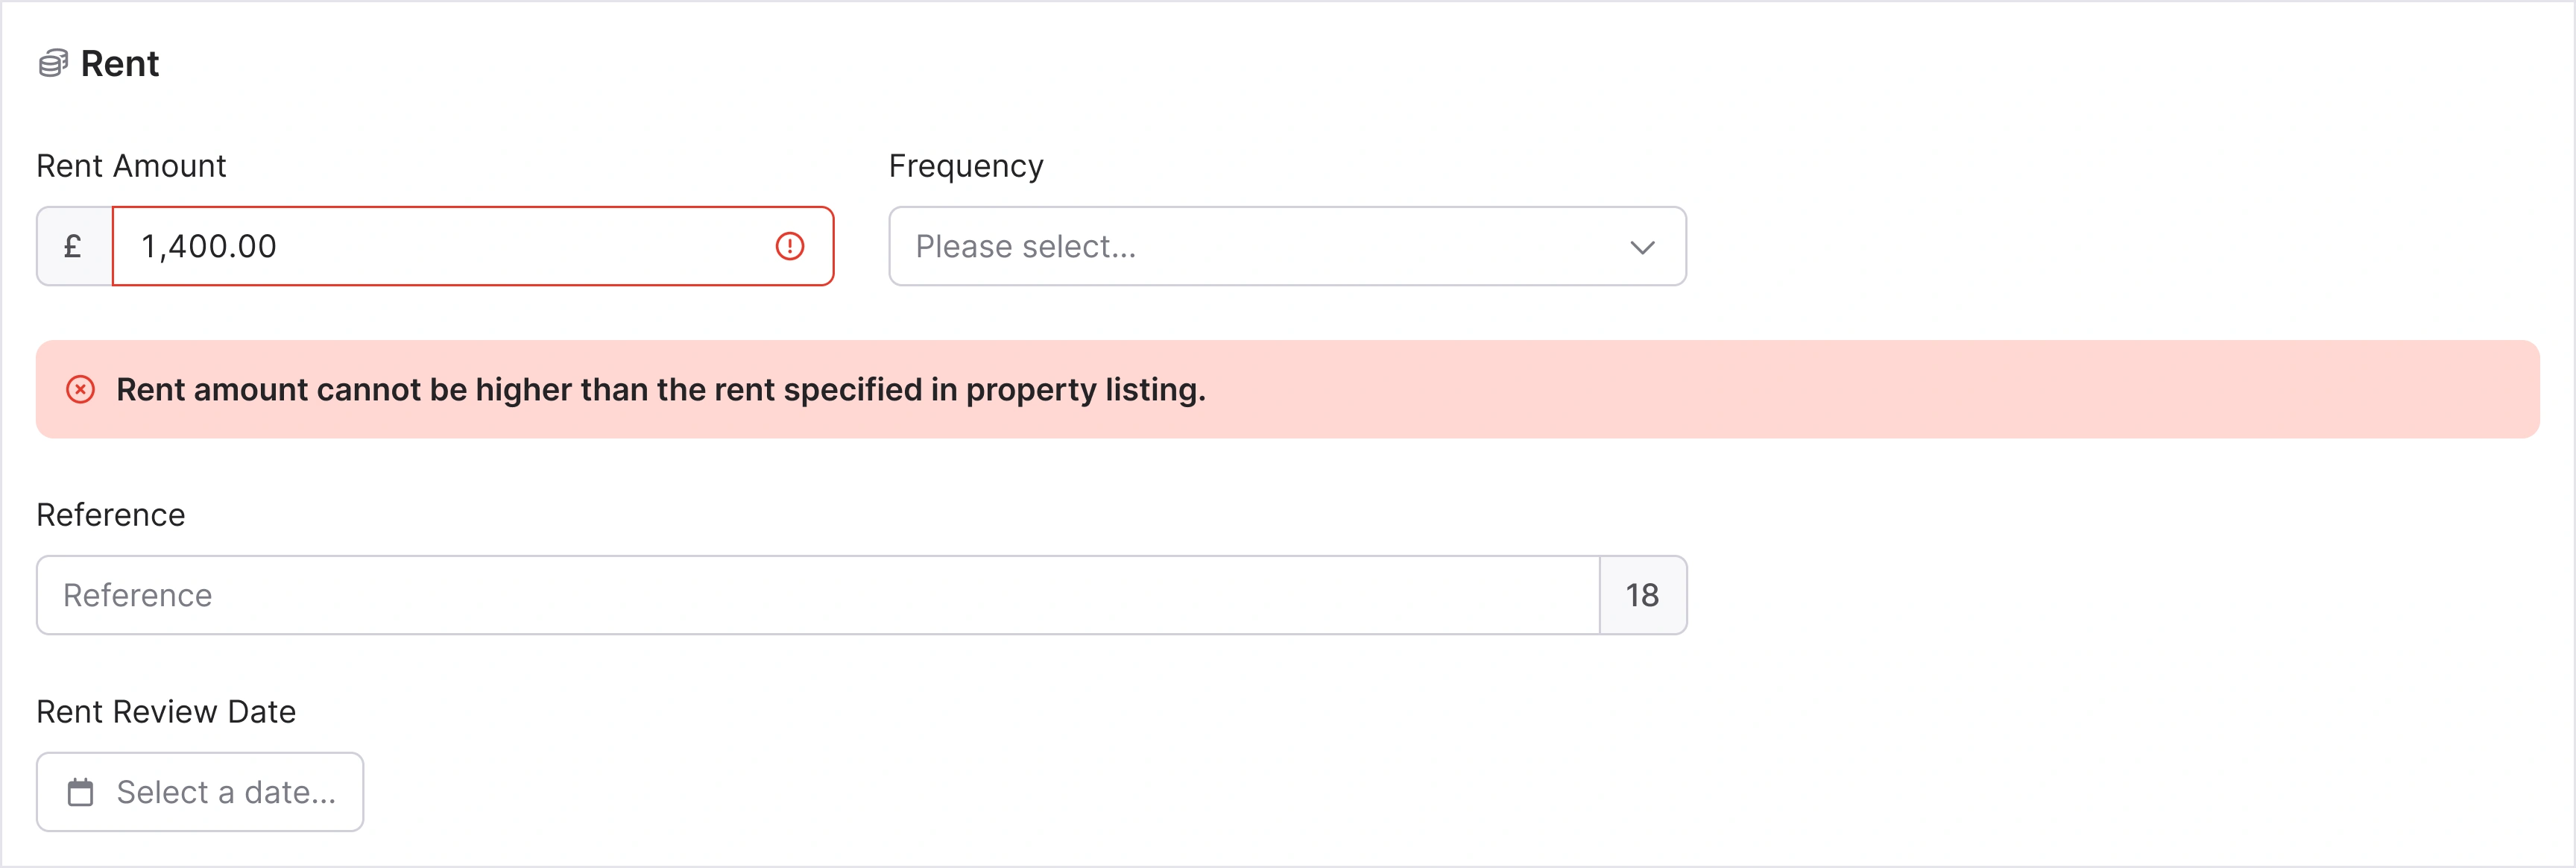Click the £ currency prefix box
Image resolution: width=2576 pixels, height=868 pixels.
pyautogui.click(x=74, y=246)
